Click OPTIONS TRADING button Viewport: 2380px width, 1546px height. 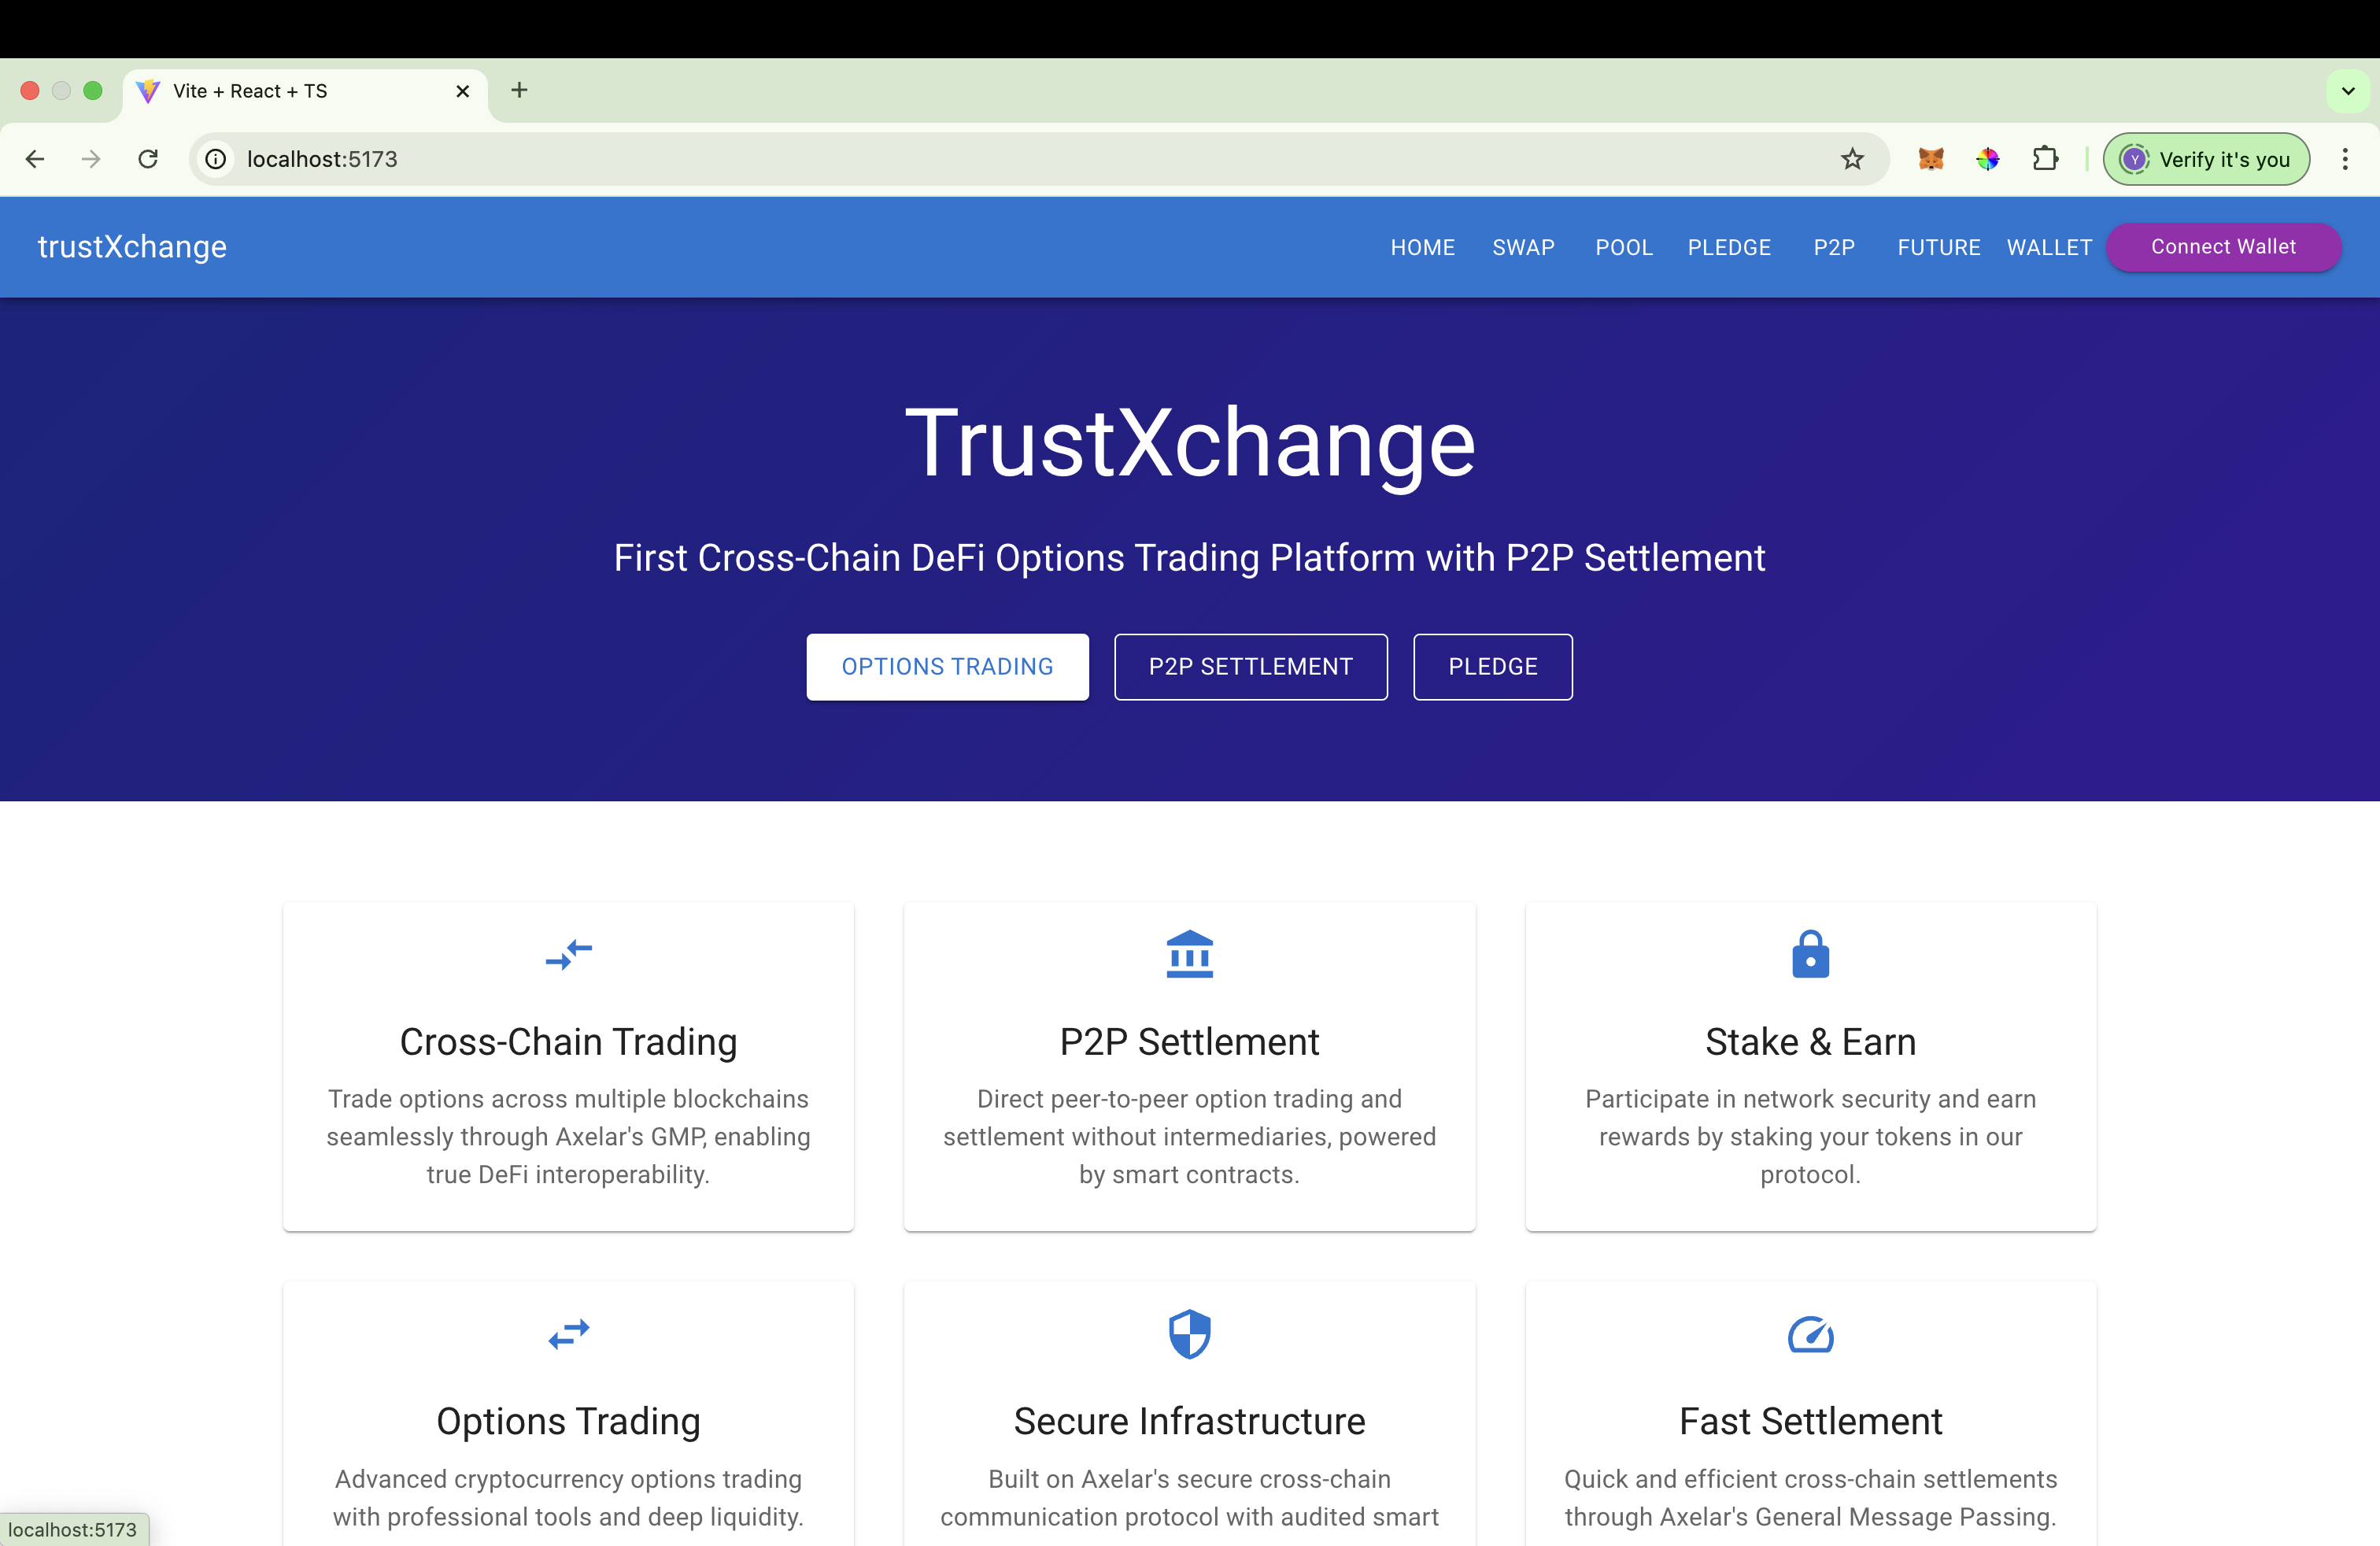tap(947, 667)
